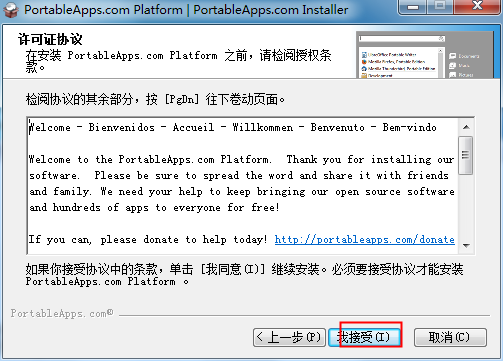This screenshot has height=361, width=503.
Task: Click the PgDn instruction line
Action: pos(155,99)
